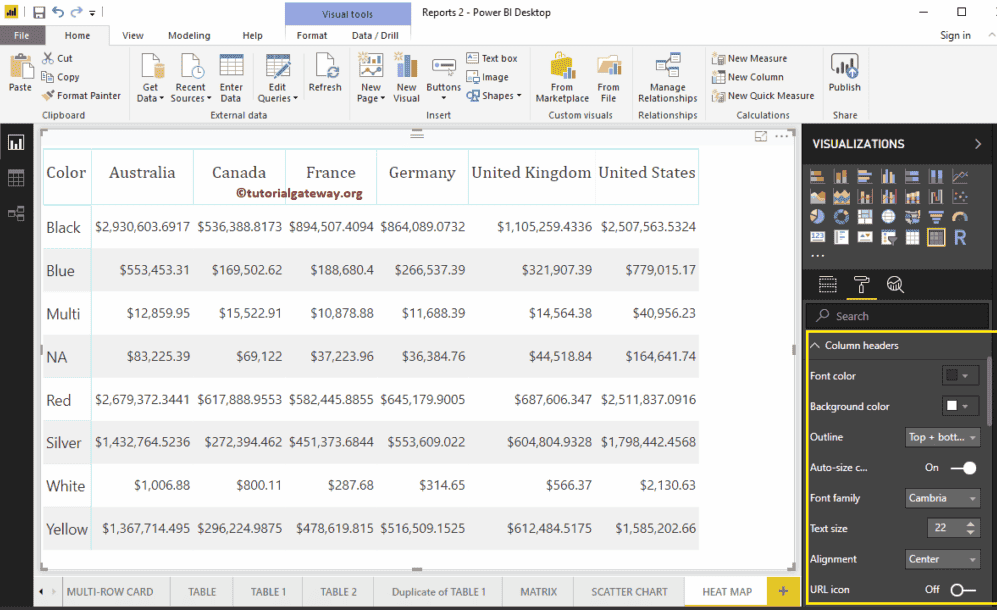Select the Pie chart visual icon
Viewport: 997px width, 610px height.
[x=816, y=216]
